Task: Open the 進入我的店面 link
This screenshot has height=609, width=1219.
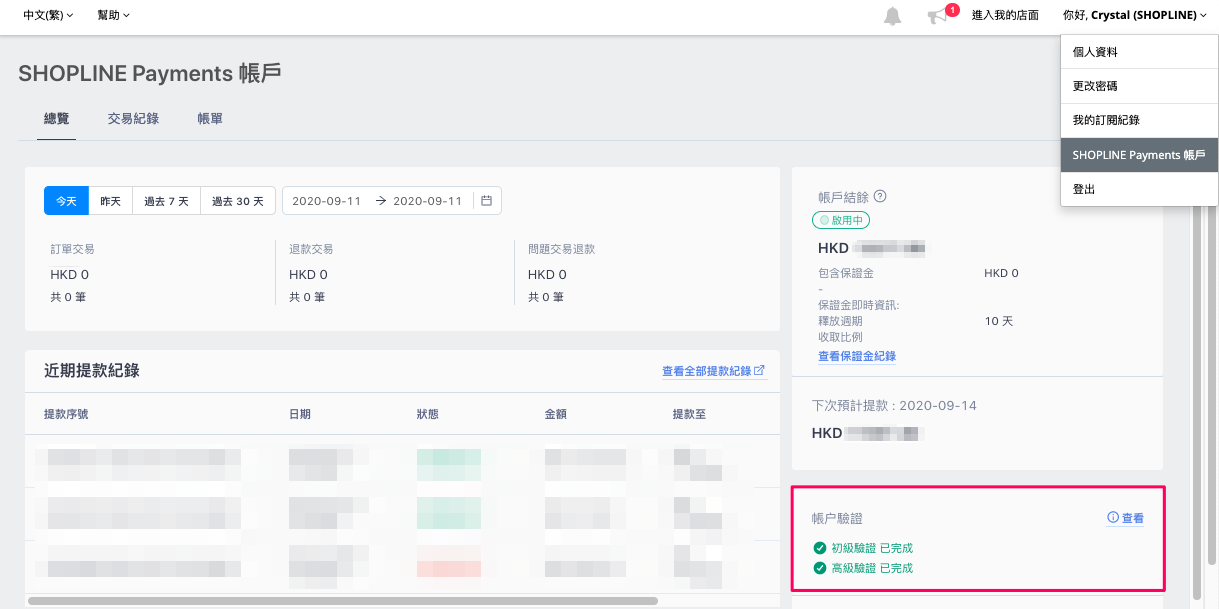Action: (x=1005, y=15)
